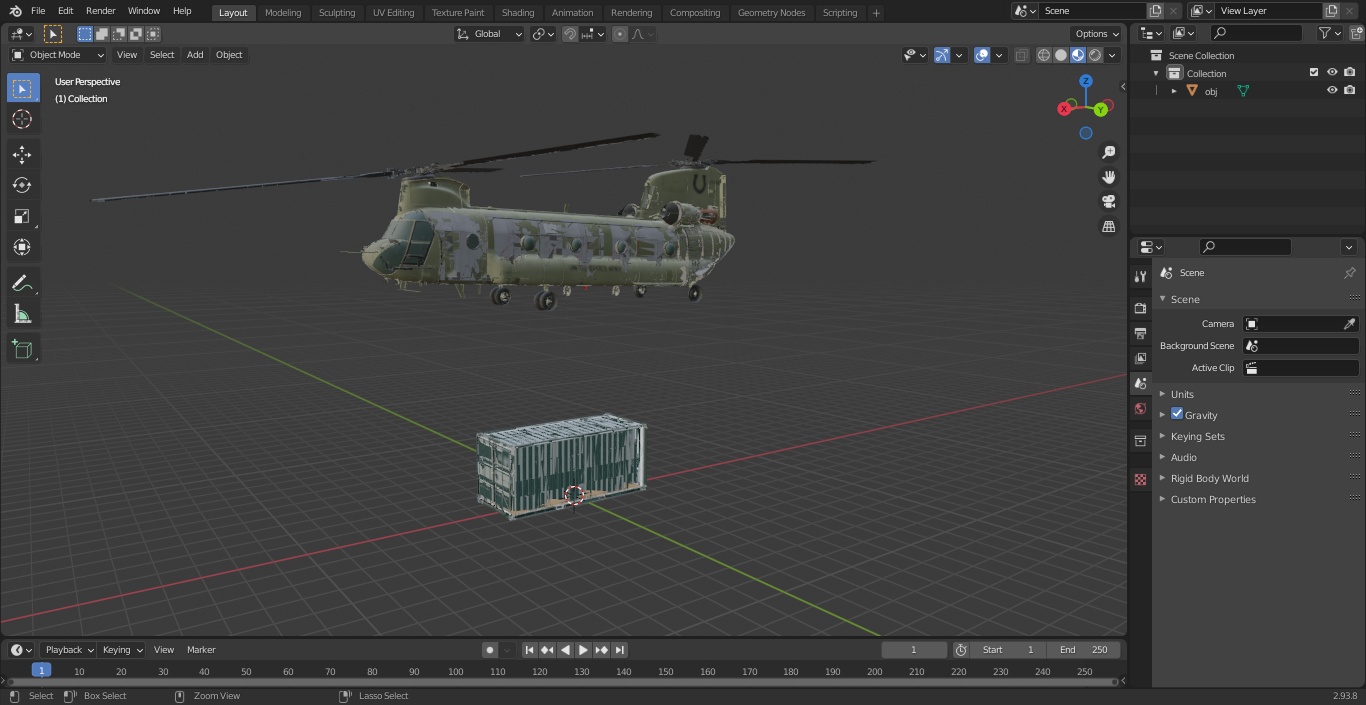
Task: Switch to the UV Editing workspace tab
Action: [x=393, y=12]
